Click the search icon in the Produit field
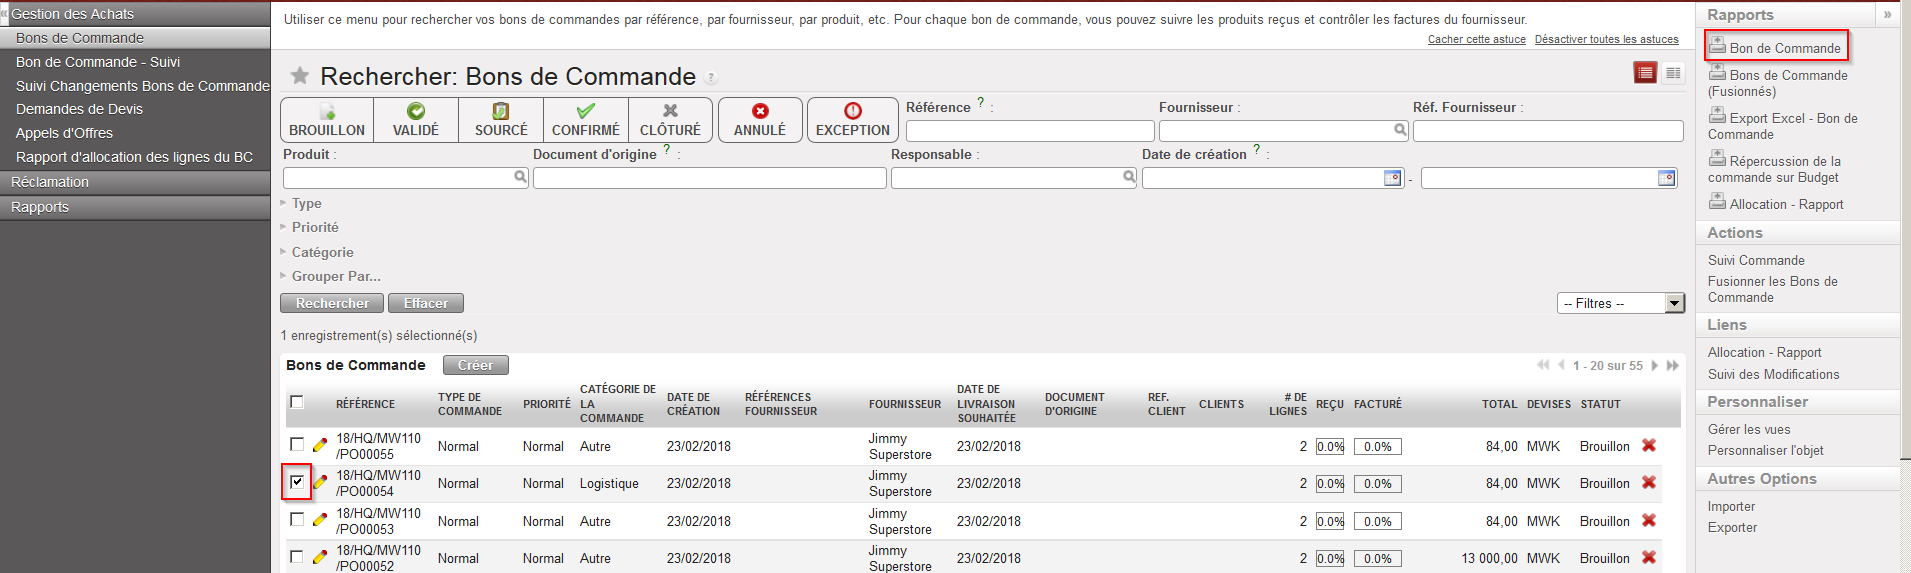The height and width of the screenshot is (573, 1911). pos(520,177)
